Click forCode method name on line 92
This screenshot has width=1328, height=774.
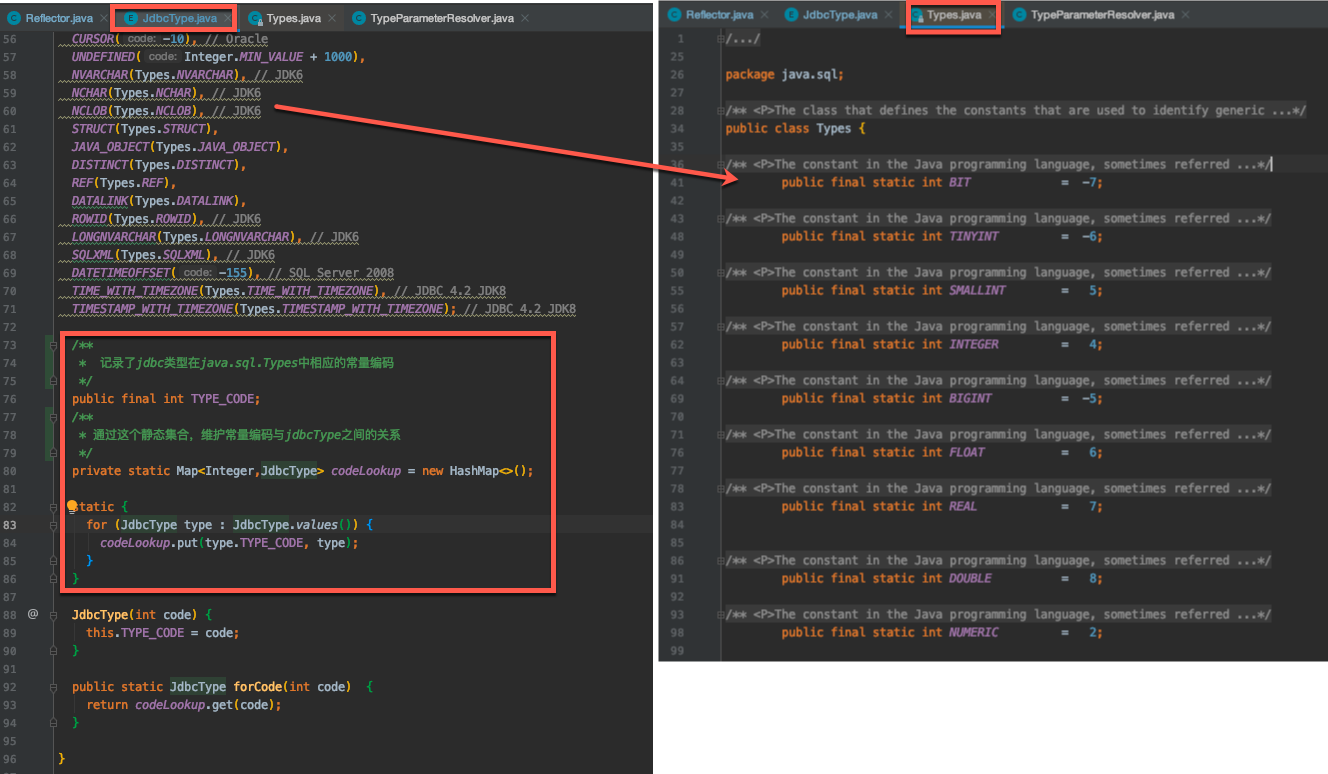pos(258,687)
